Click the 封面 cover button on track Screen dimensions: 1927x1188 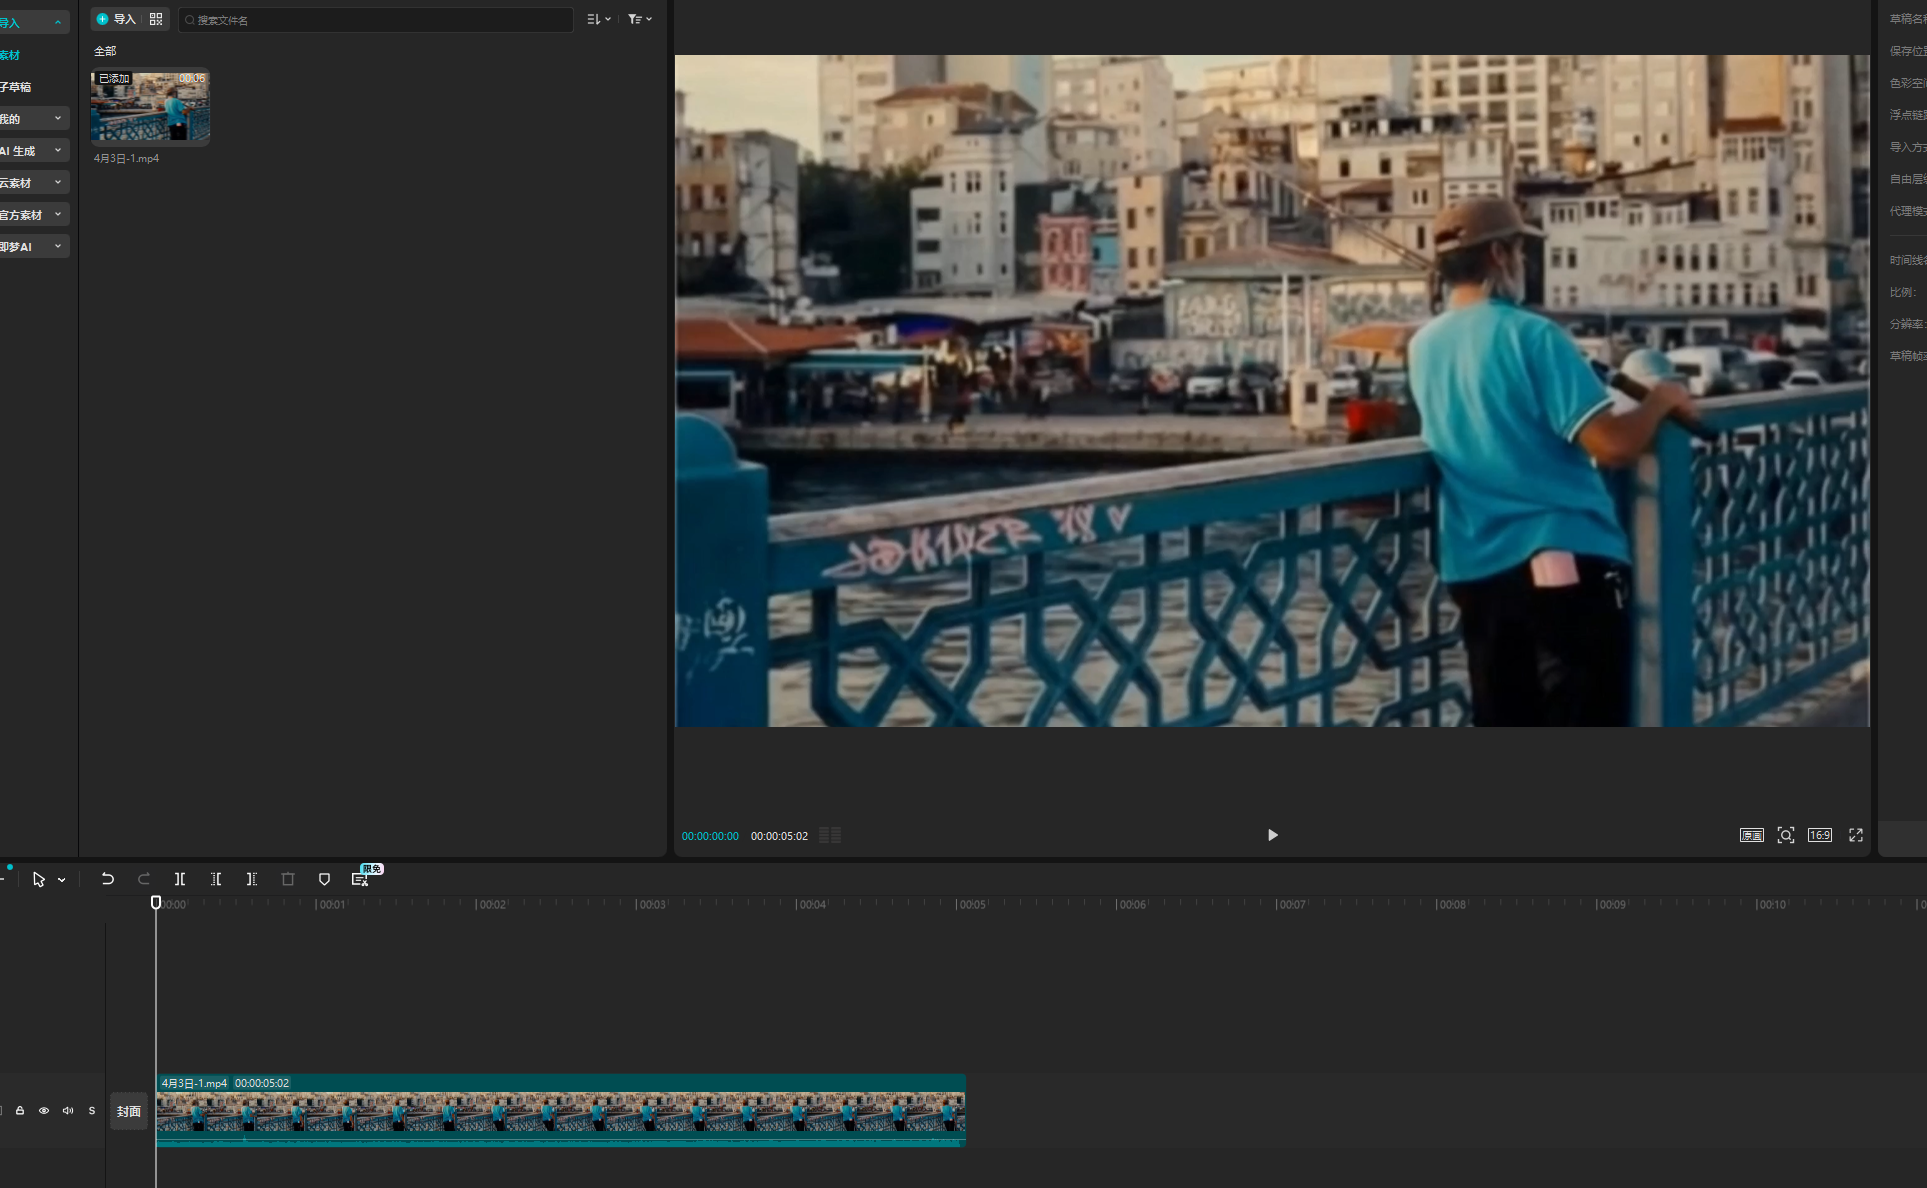[x=128, y=1111]
